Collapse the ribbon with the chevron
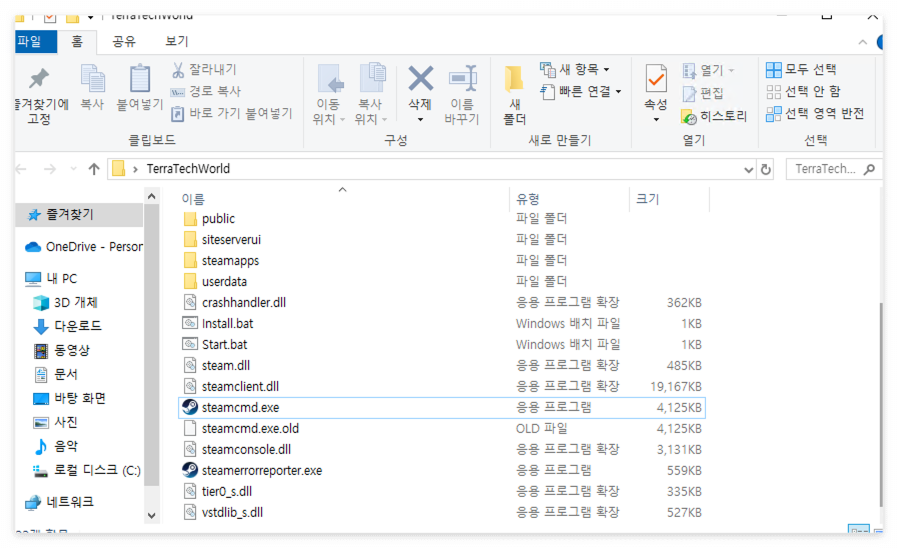 point(862,42)
